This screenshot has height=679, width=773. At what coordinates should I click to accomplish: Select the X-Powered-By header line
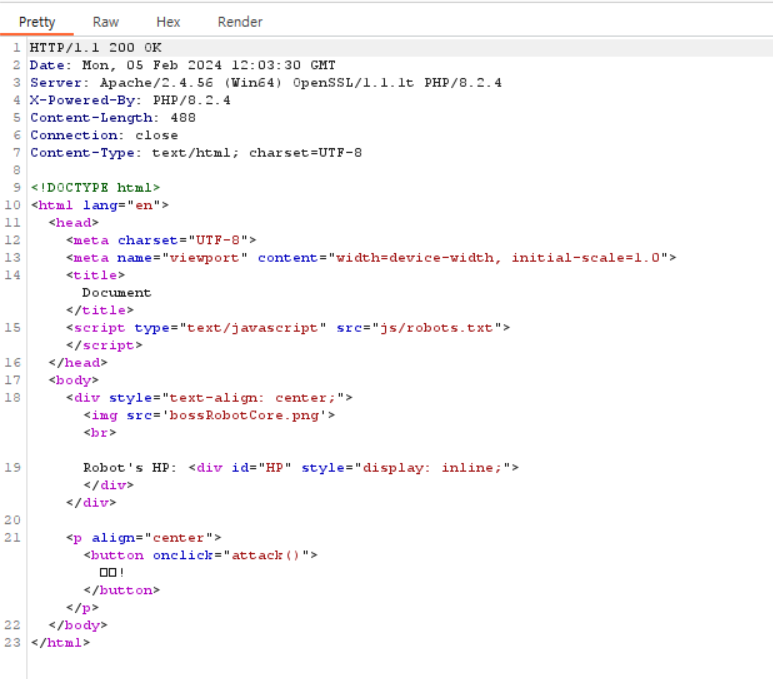130,100
